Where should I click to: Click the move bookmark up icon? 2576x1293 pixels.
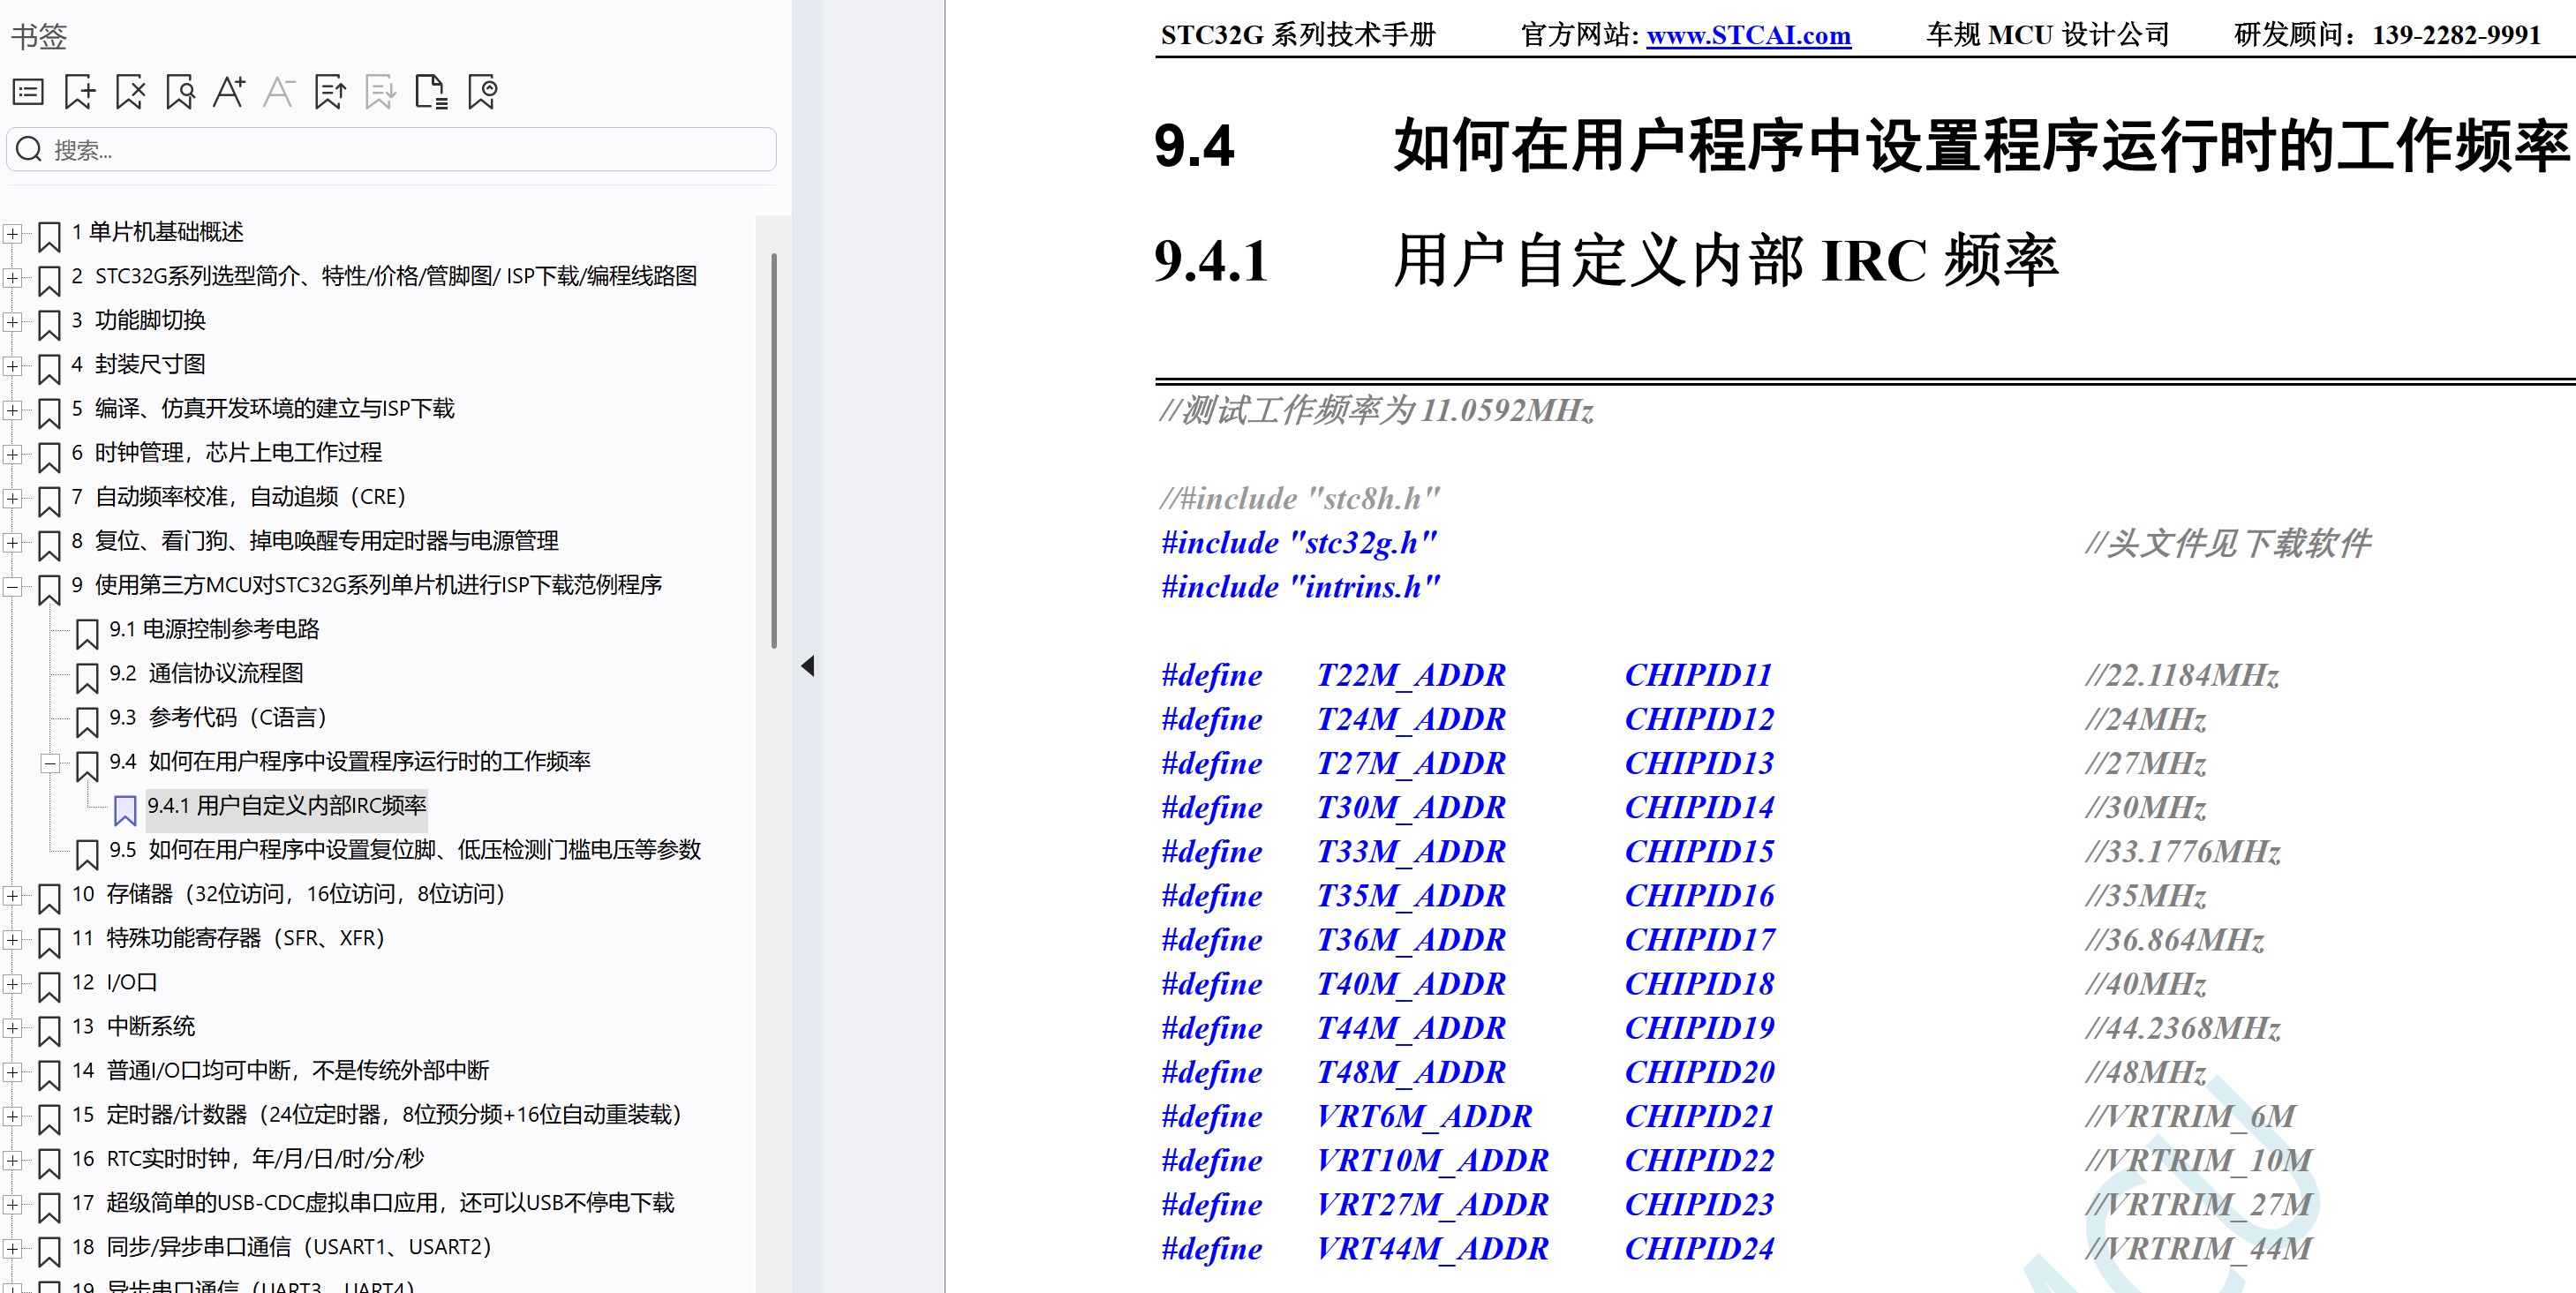coord(330,92)
